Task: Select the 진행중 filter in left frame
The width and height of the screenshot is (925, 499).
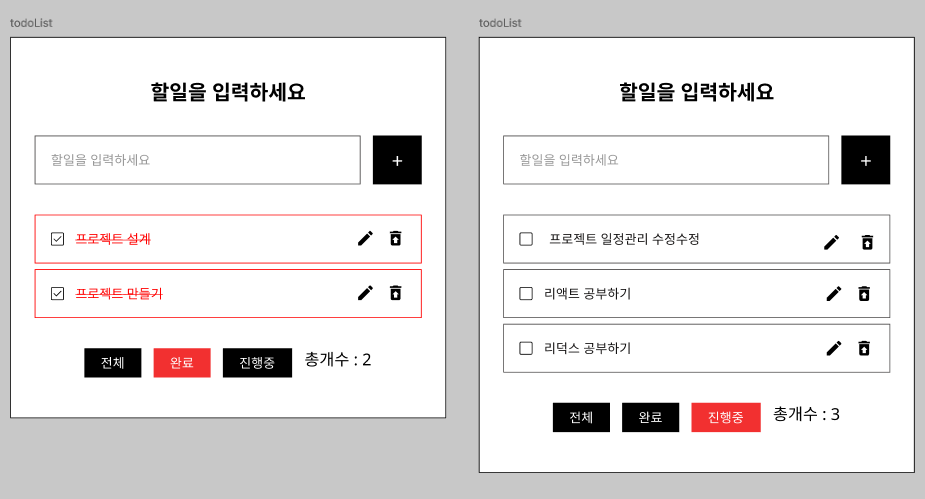Action: [257, 362]
